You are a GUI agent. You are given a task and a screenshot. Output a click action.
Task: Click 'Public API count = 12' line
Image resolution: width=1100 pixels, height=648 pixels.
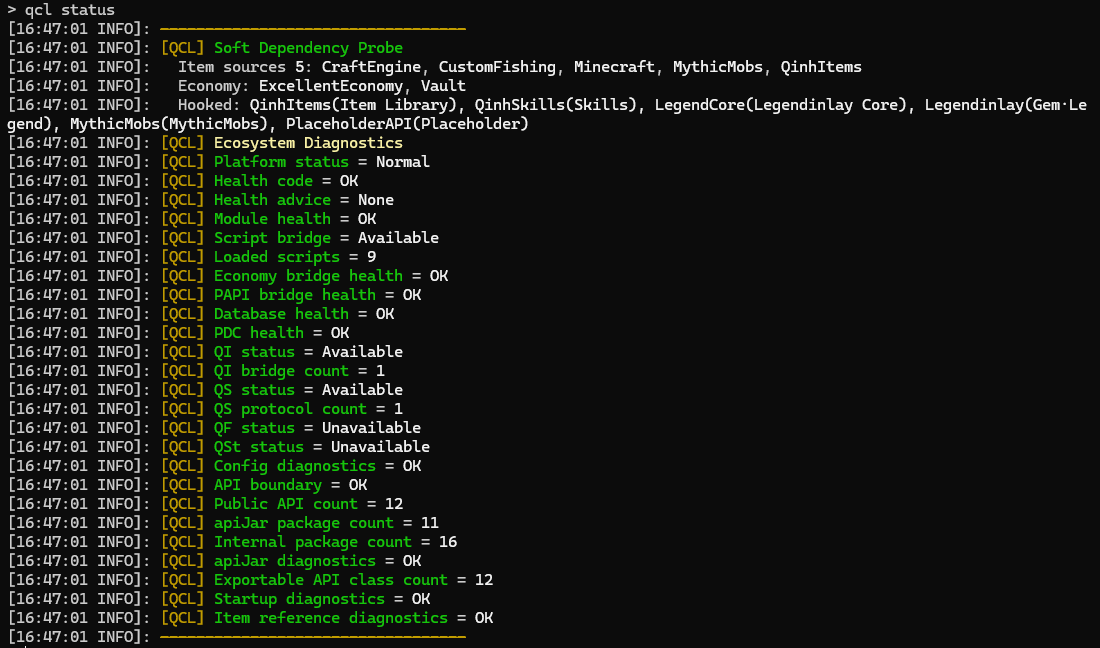pos(309,502)
